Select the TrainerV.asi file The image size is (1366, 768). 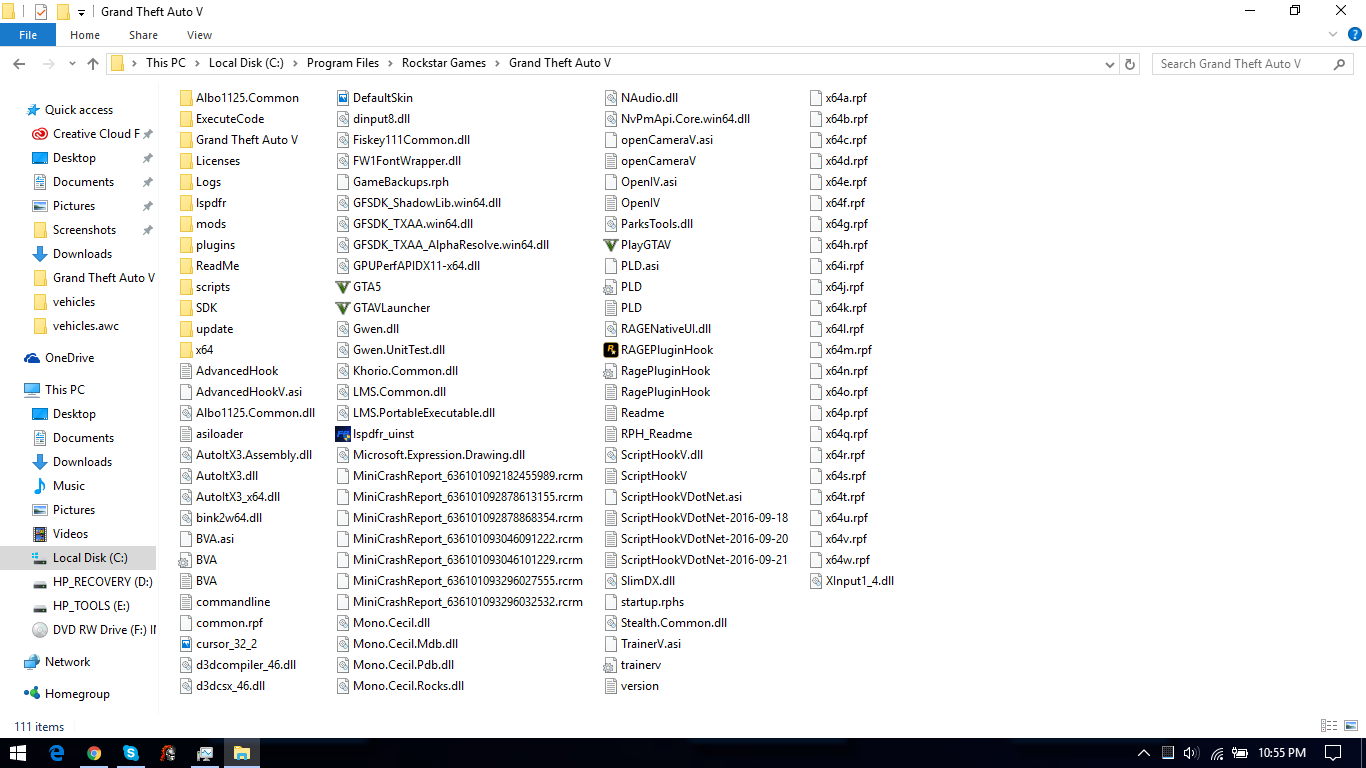(644, 644)
